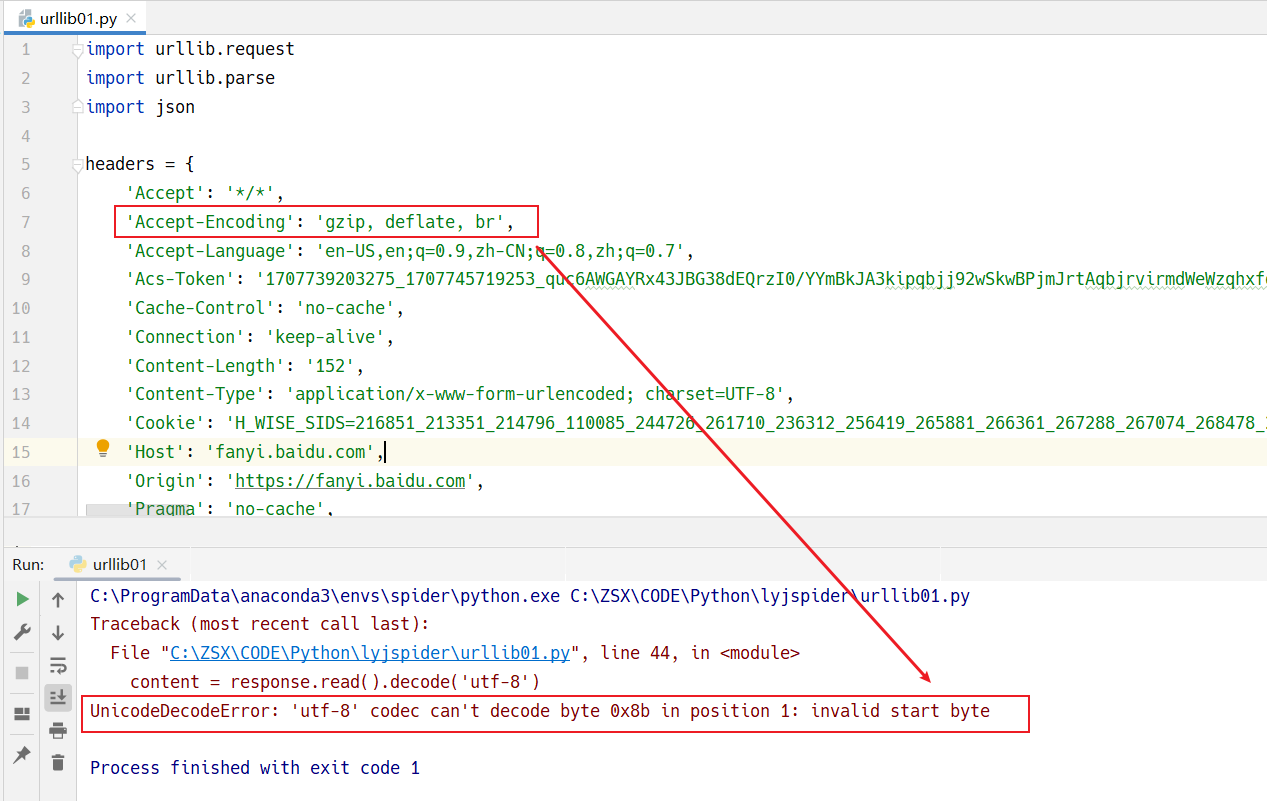Click the python.exe command line in console
Viewport: 1267px width, 801px height.
pos(530,596)
